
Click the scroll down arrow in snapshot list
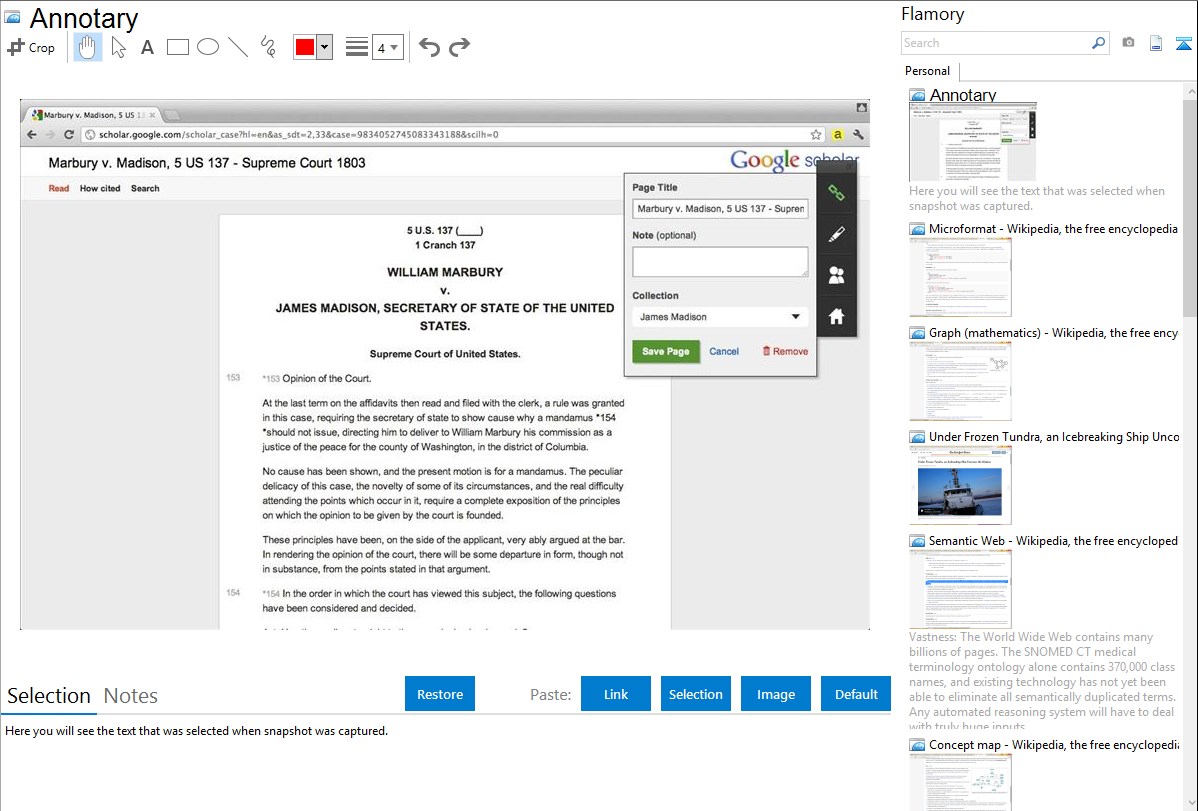pyautogui.click(x=1190, y=803)
